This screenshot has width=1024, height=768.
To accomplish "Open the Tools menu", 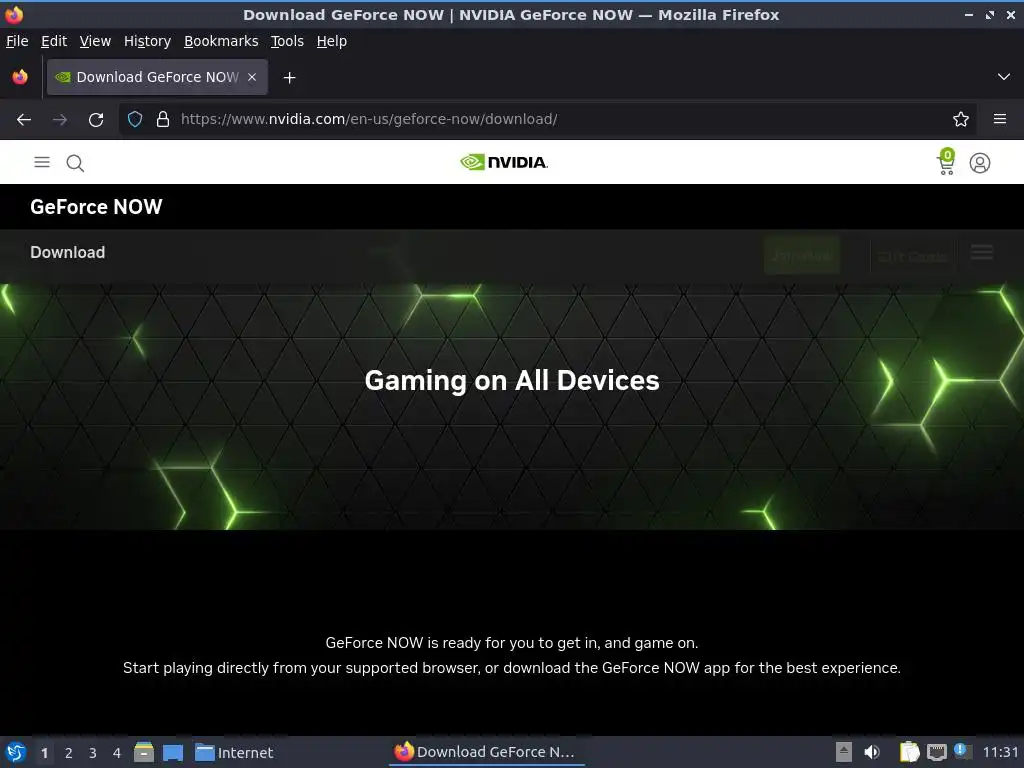I will 287,41.
